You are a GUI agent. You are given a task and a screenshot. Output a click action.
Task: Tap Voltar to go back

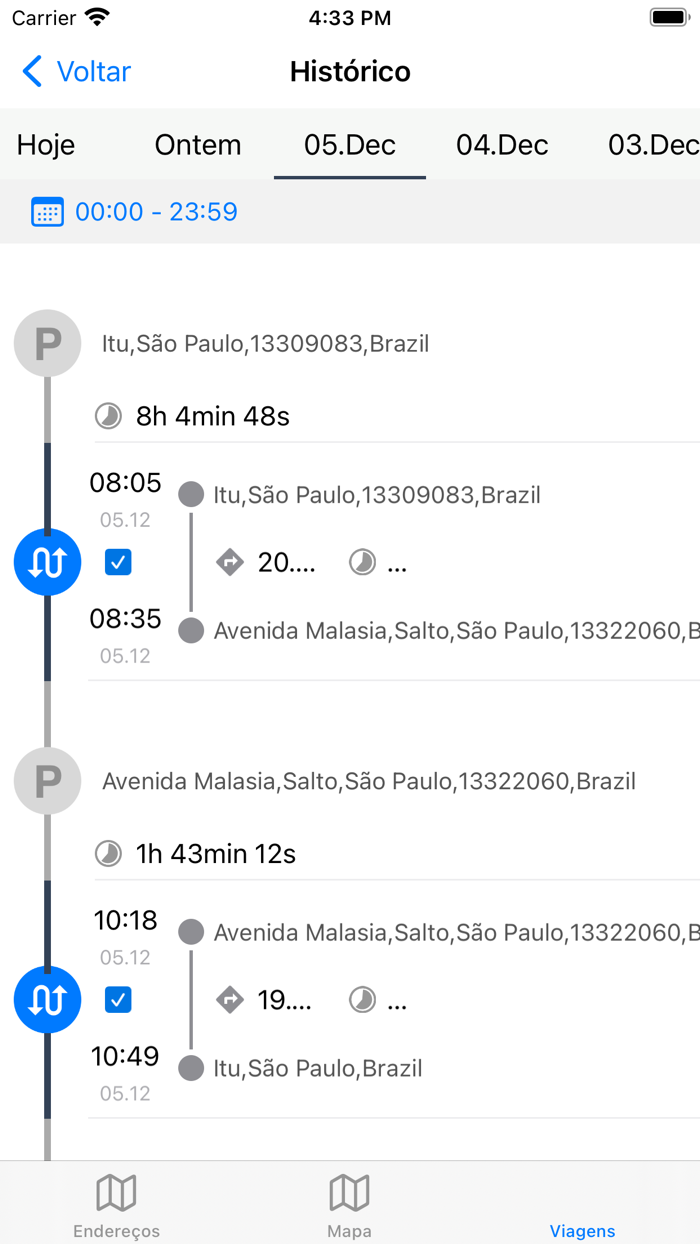(x=75, y=71)
